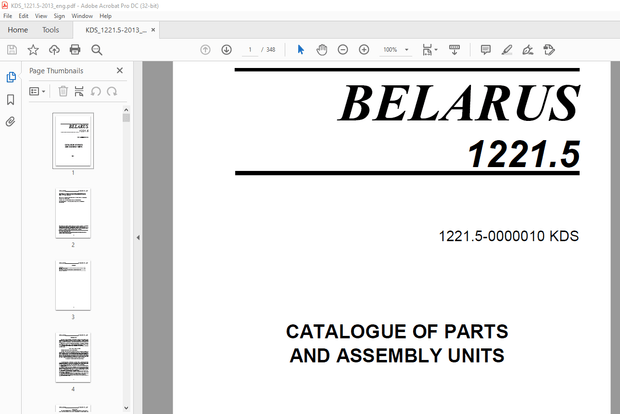Open the Sign menu

click(59, 16)
